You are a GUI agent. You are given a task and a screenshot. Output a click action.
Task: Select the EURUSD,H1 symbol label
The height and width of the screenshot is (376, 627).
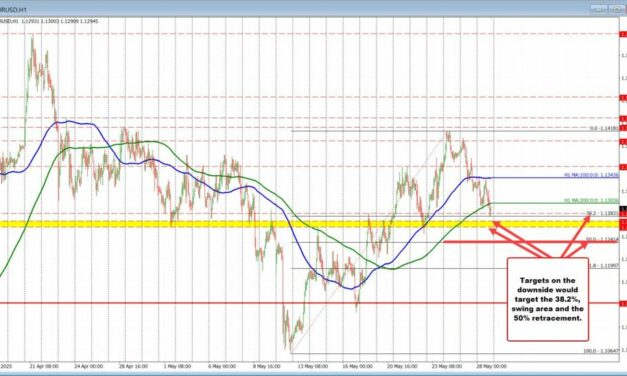(9, 21)
